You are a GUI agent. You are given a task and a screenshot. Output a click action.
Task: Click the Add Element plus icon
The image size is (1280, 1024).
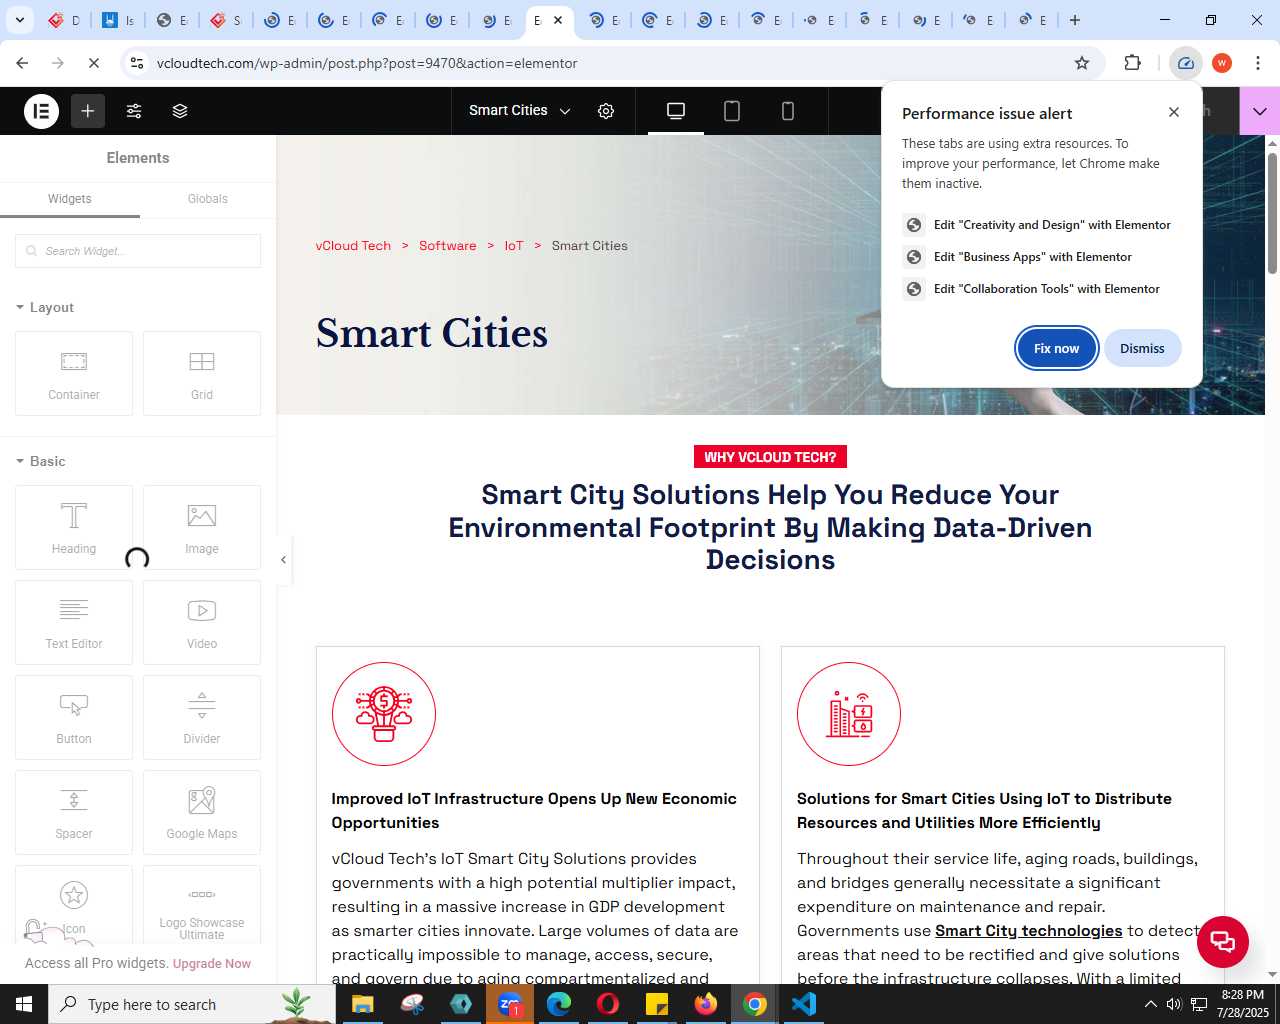(x=88, y=111)
